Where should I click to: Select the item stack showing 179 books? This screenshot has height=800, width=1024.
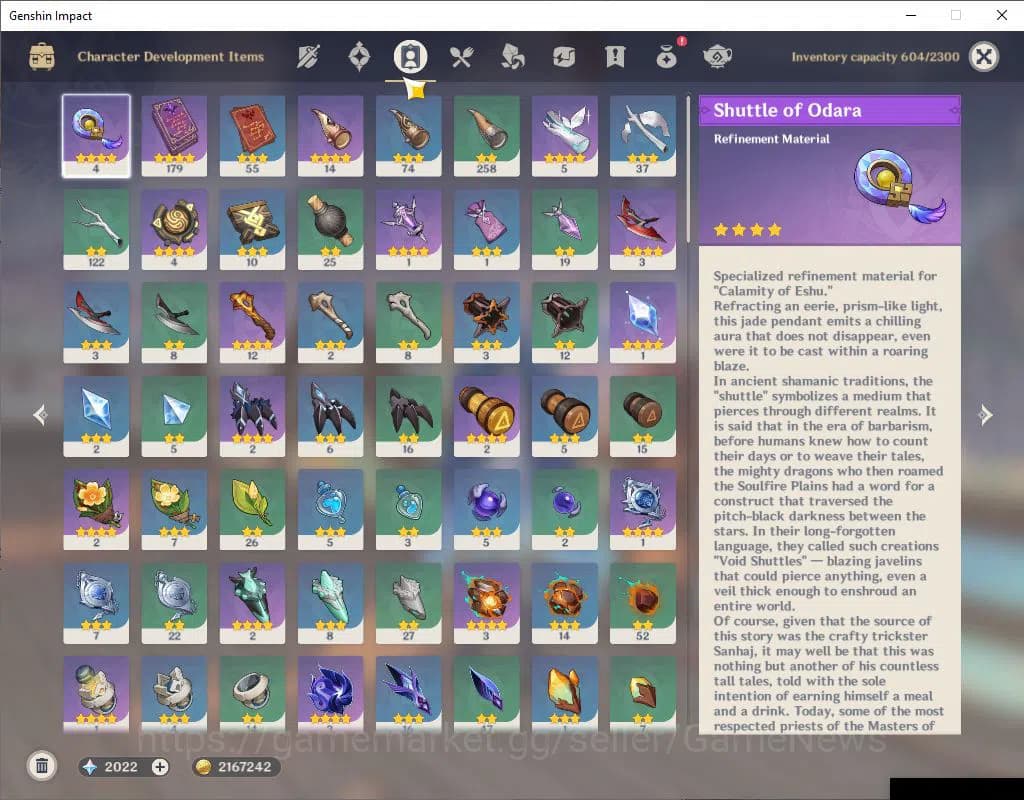tap(174, 135)
